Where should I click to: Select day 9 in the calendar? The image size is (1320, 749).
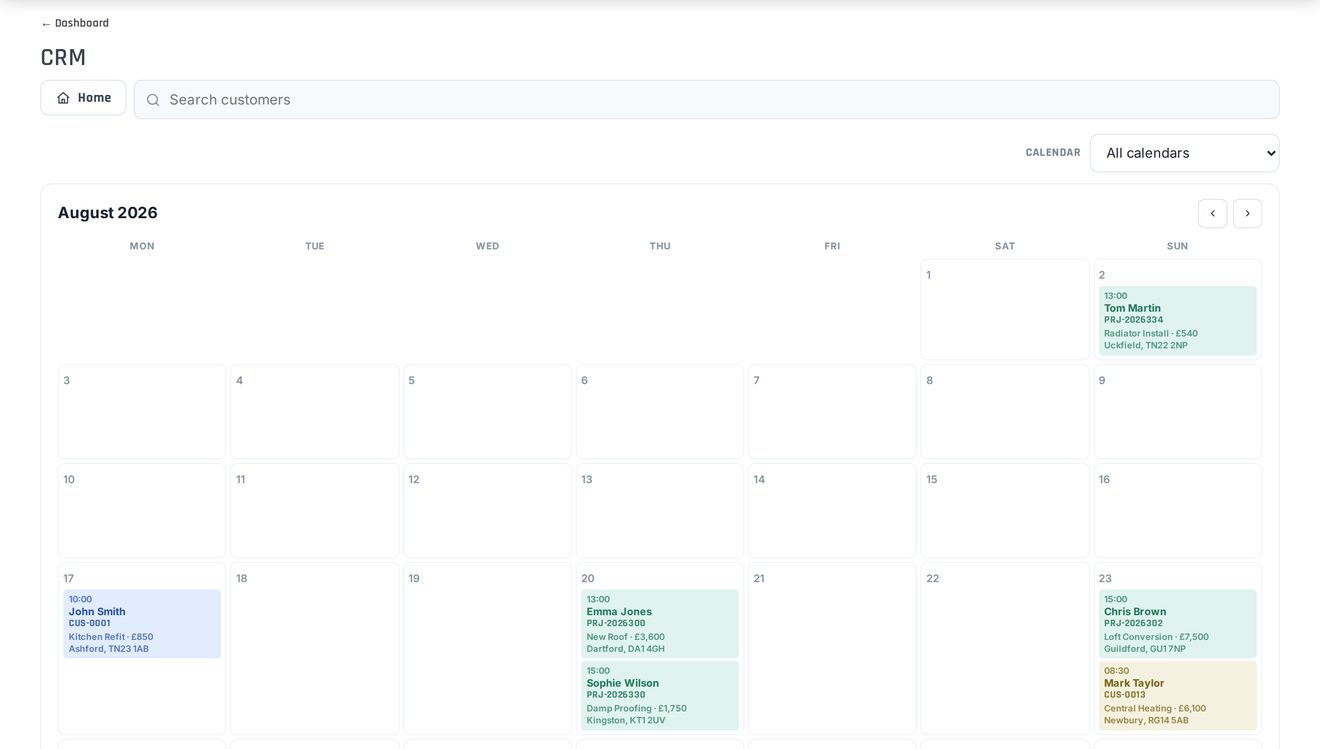click(1177, 412)
